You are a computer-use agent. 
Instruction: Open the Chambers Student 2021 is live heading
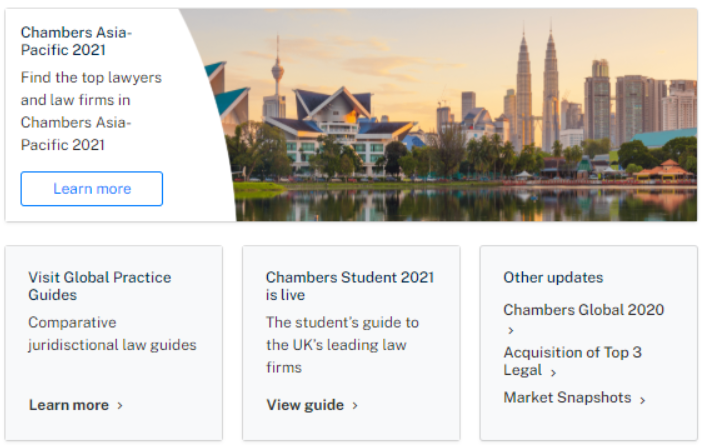pos(349,286)
